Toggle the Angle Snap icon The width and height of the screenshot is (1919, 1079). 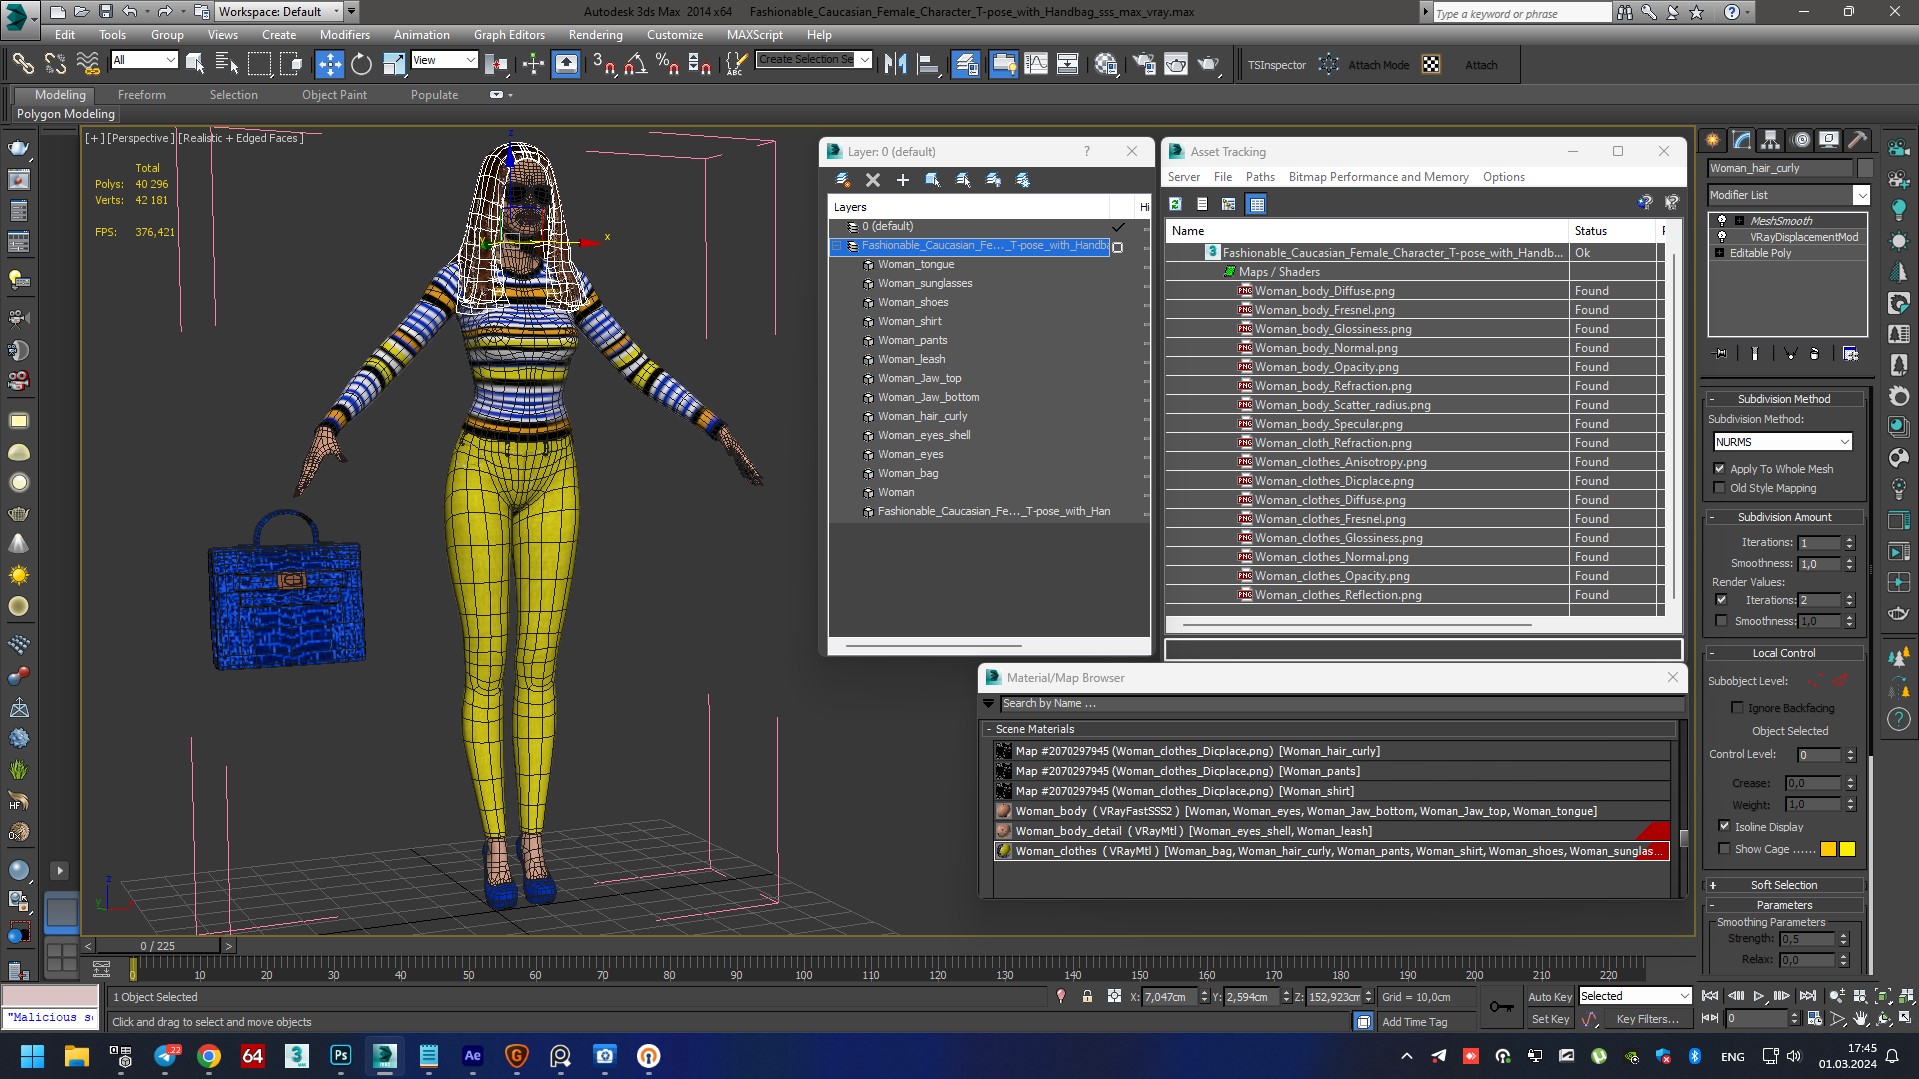point(635,64)
